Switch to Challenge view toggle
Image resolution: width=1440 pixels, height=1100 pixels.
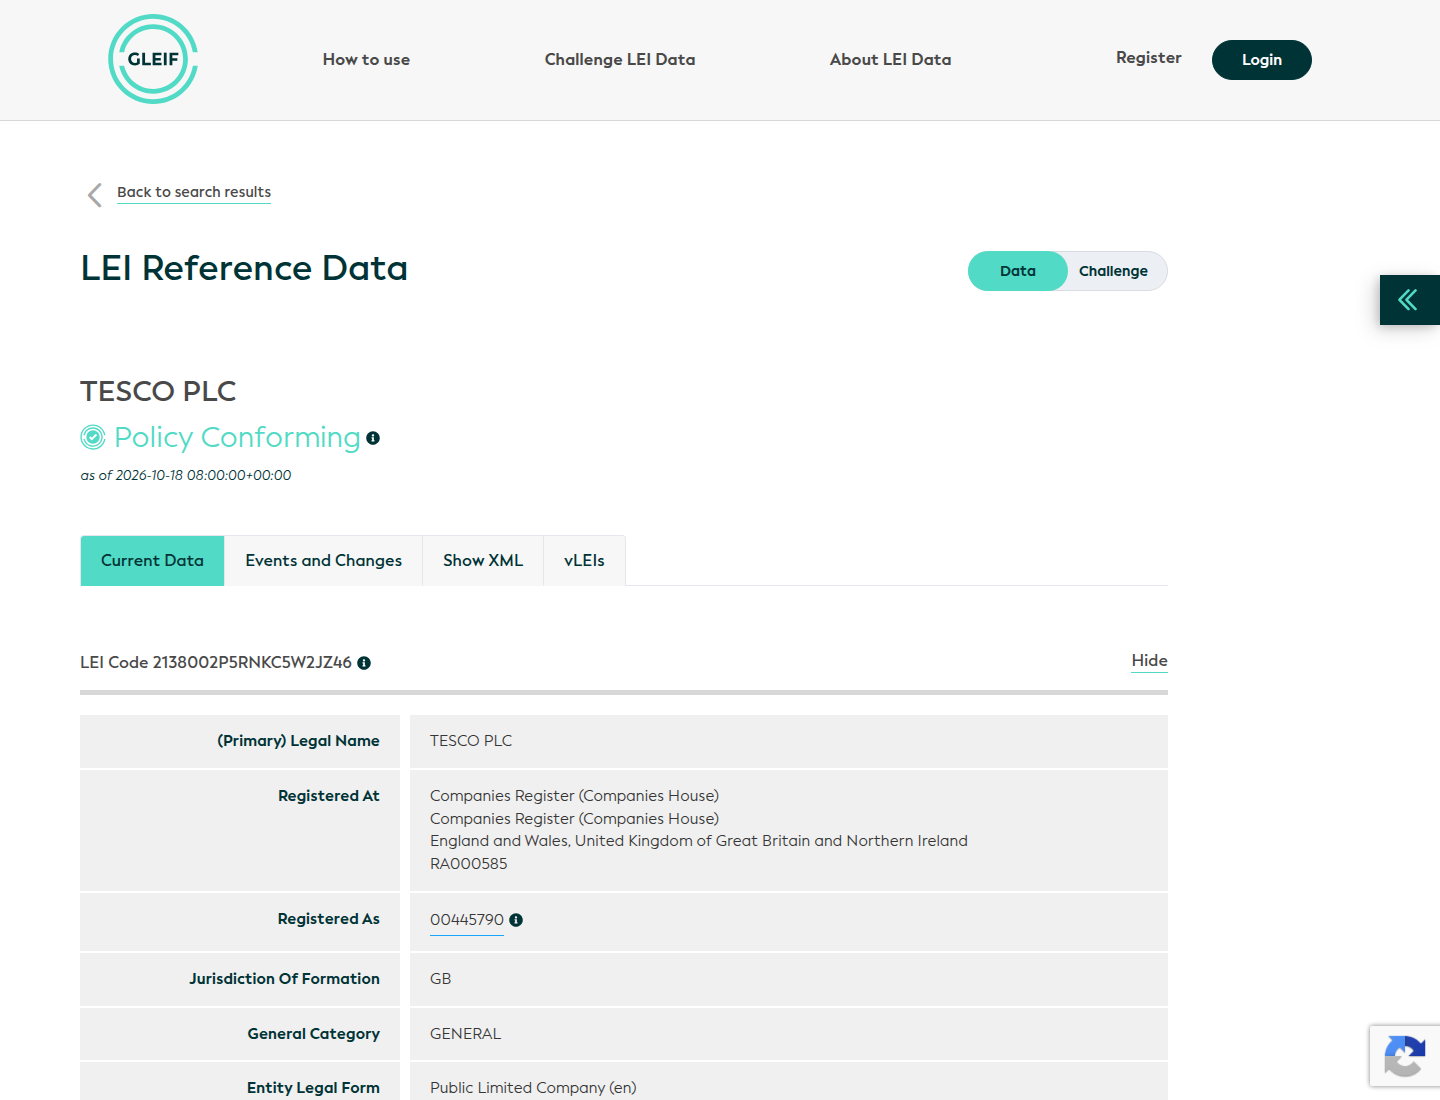(x=1114, y=271)
